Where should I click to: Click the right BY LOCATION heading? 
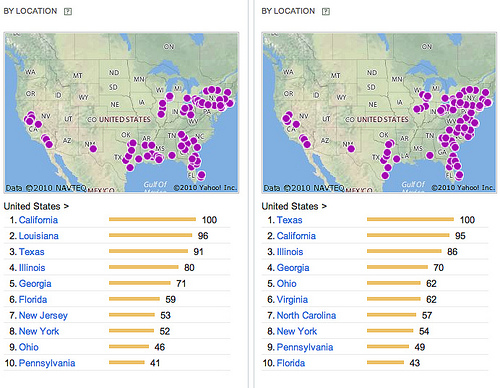[288, 11]
